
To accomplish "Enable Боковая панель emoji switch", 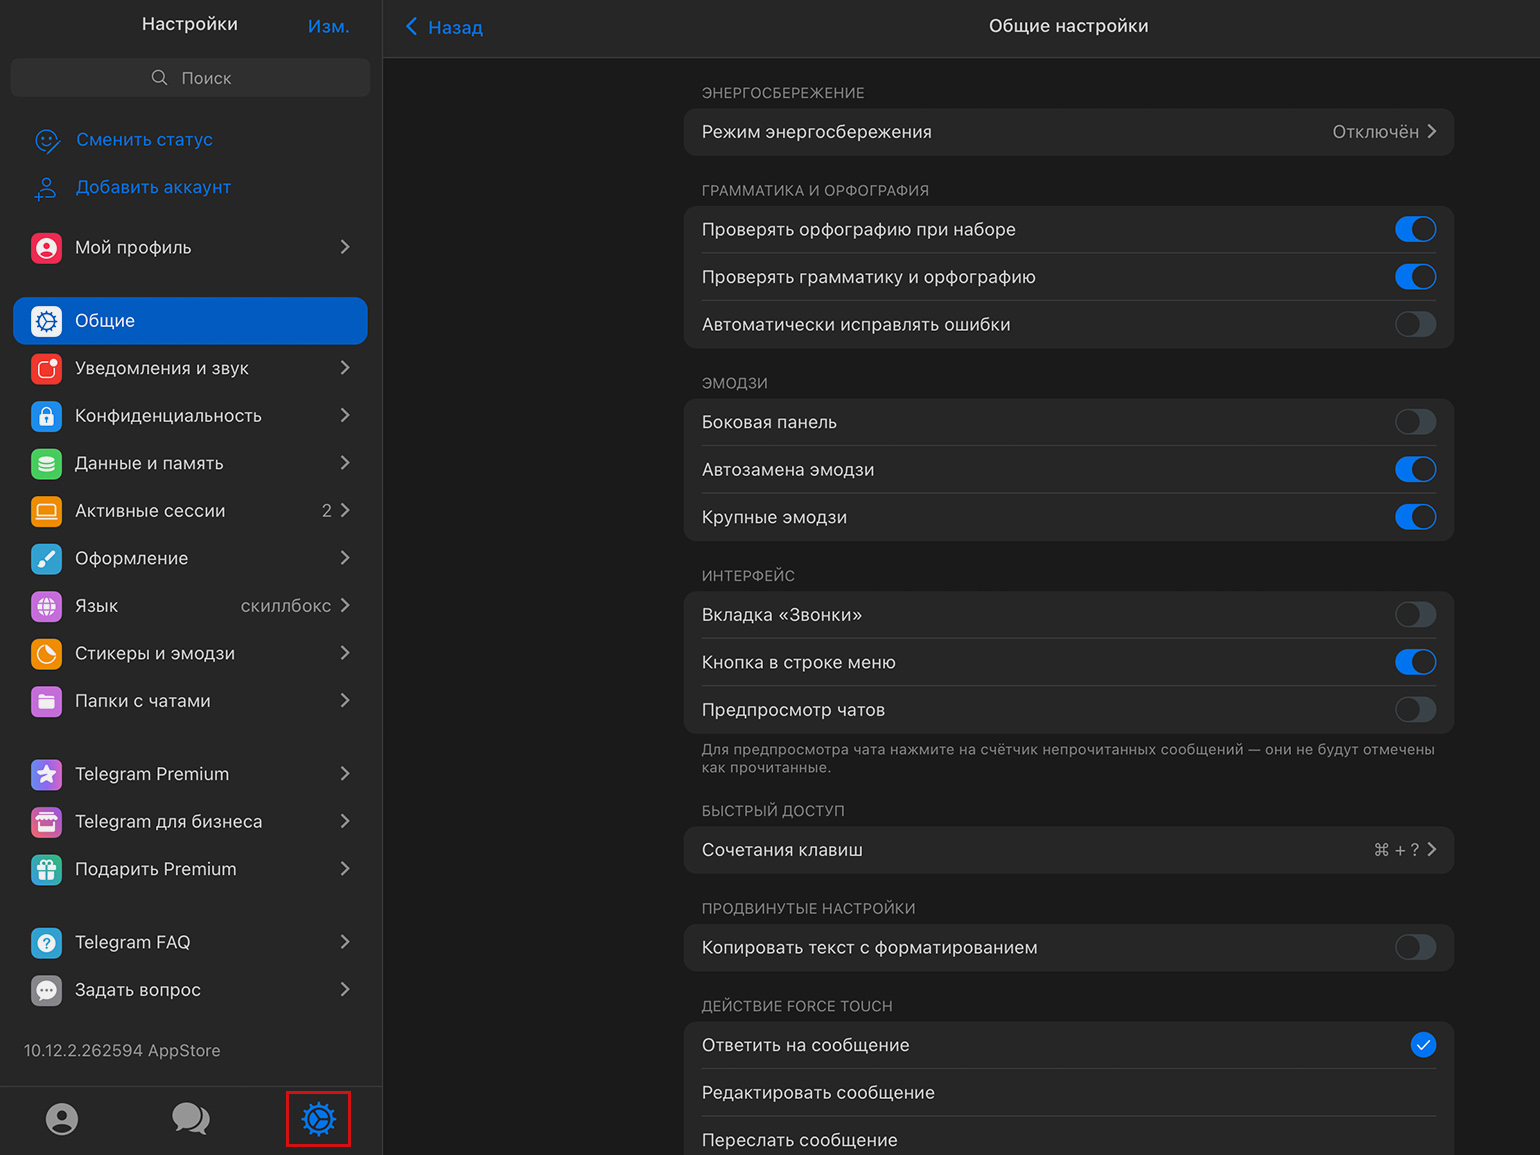I will [x=1415, y=422].
